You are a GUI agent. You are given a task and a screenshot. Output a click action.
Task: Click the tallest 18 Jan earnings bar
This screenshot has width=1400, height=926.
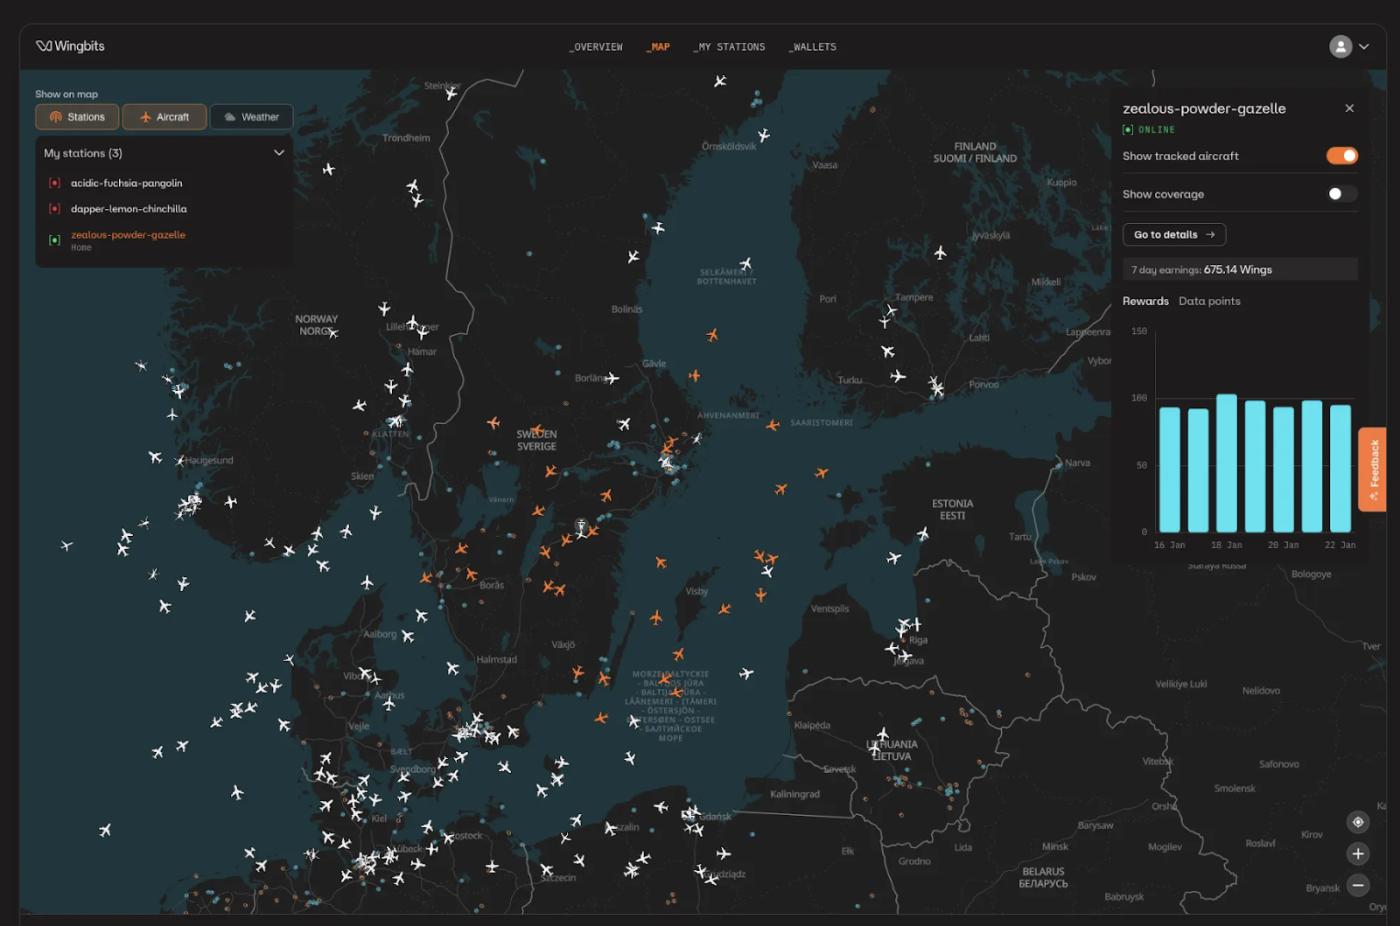[x=1225, y=463]
